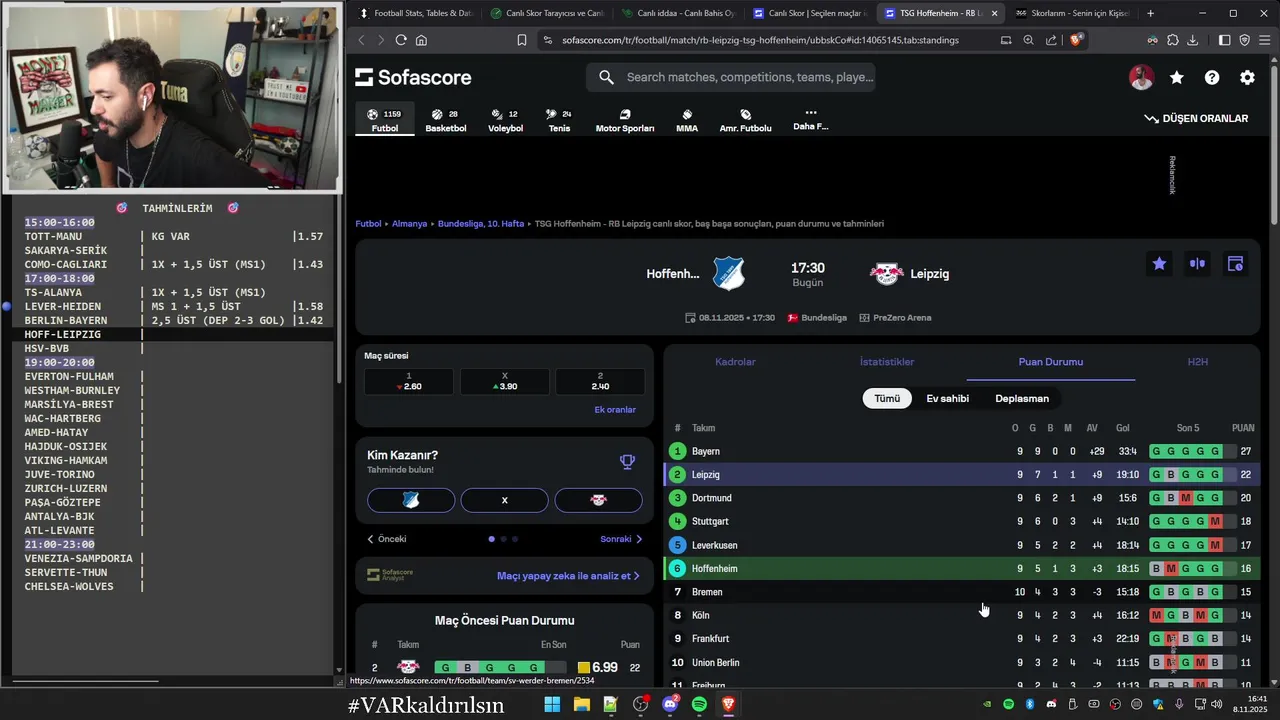The width and height of the screenshot is (1280, 720).
Task: Go to browser home page
Action: click(421, 40)
